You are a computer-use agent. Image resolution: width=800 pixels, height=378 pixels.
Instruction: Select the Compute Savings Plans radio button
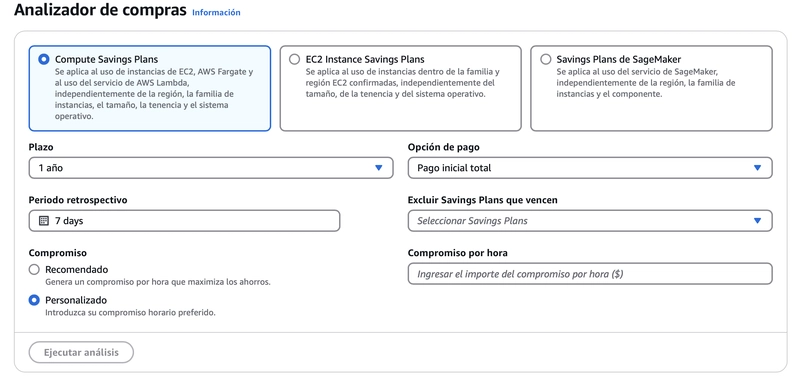(x=44, y=59)
